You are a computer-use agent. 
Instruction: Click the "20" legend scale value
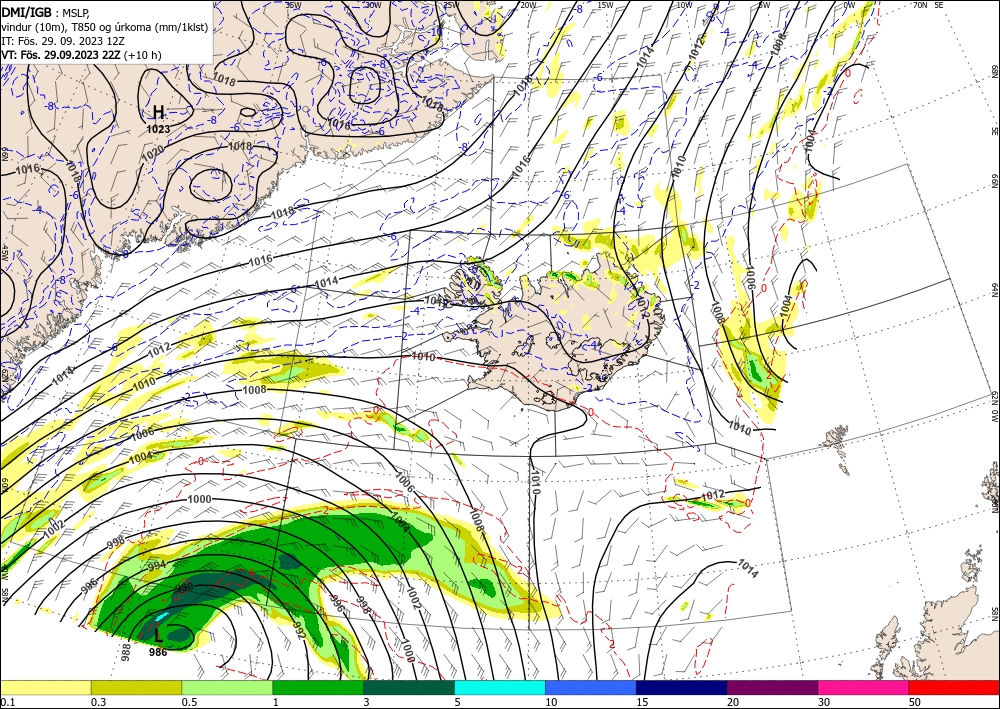(x=733, y=702)
